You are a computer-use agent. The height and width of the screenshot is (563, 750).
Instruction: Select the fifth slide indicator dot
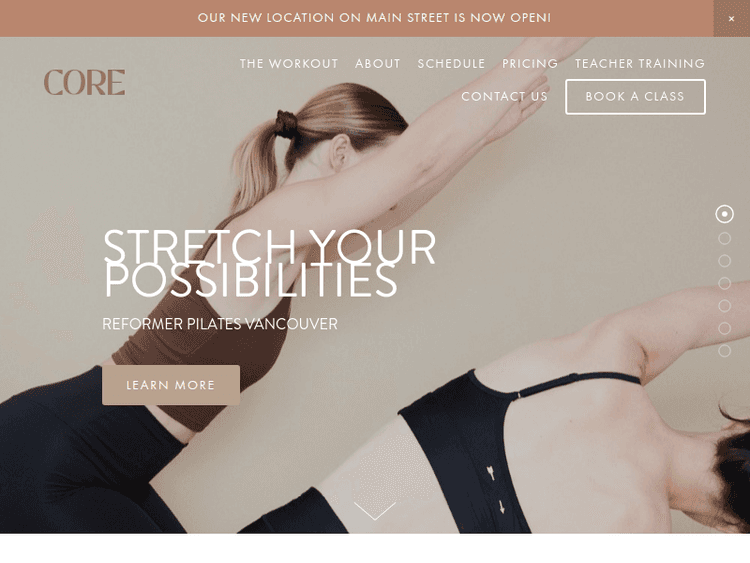coord(724,306)
